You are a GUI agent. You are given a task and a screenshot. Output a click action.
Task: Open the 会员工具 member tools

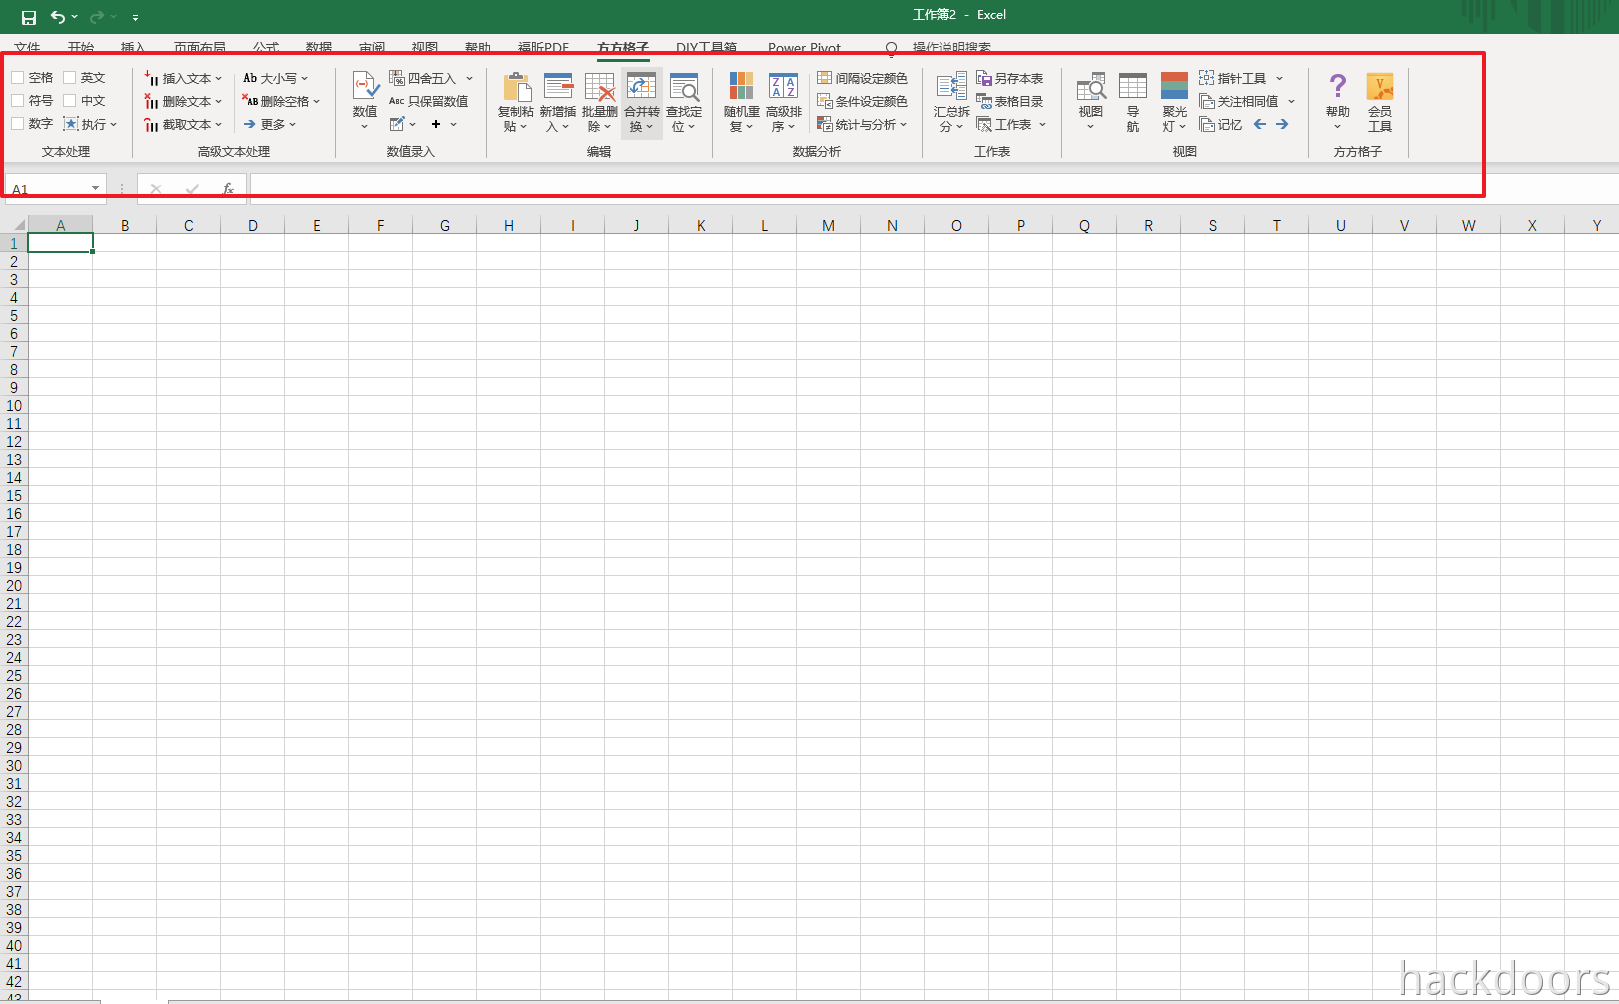1380,103
